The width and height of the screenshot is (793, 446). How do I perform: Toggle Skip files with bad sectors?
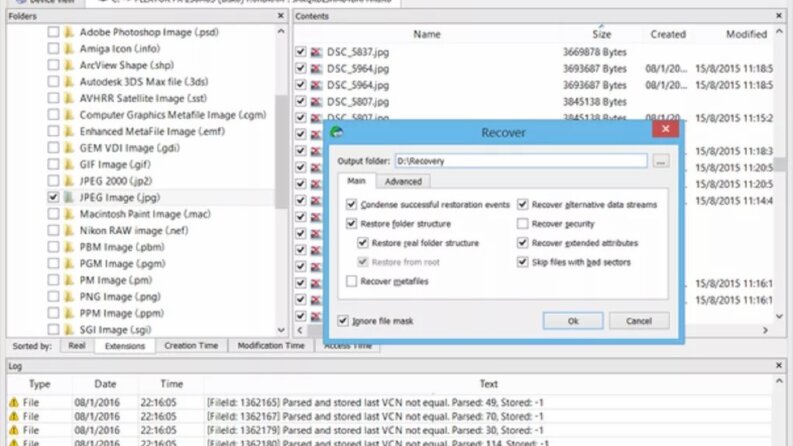pyautogui.click(x=522, y=262)
